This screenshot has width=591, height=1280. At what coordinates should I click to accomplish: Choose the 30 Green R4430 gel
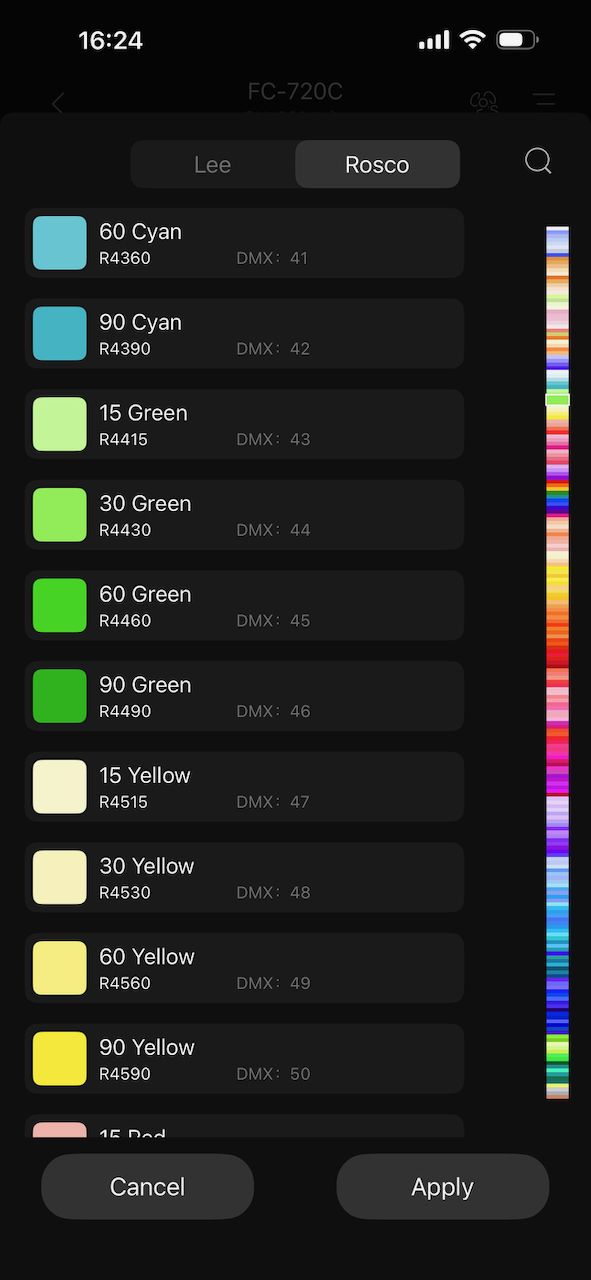(244, 514)
